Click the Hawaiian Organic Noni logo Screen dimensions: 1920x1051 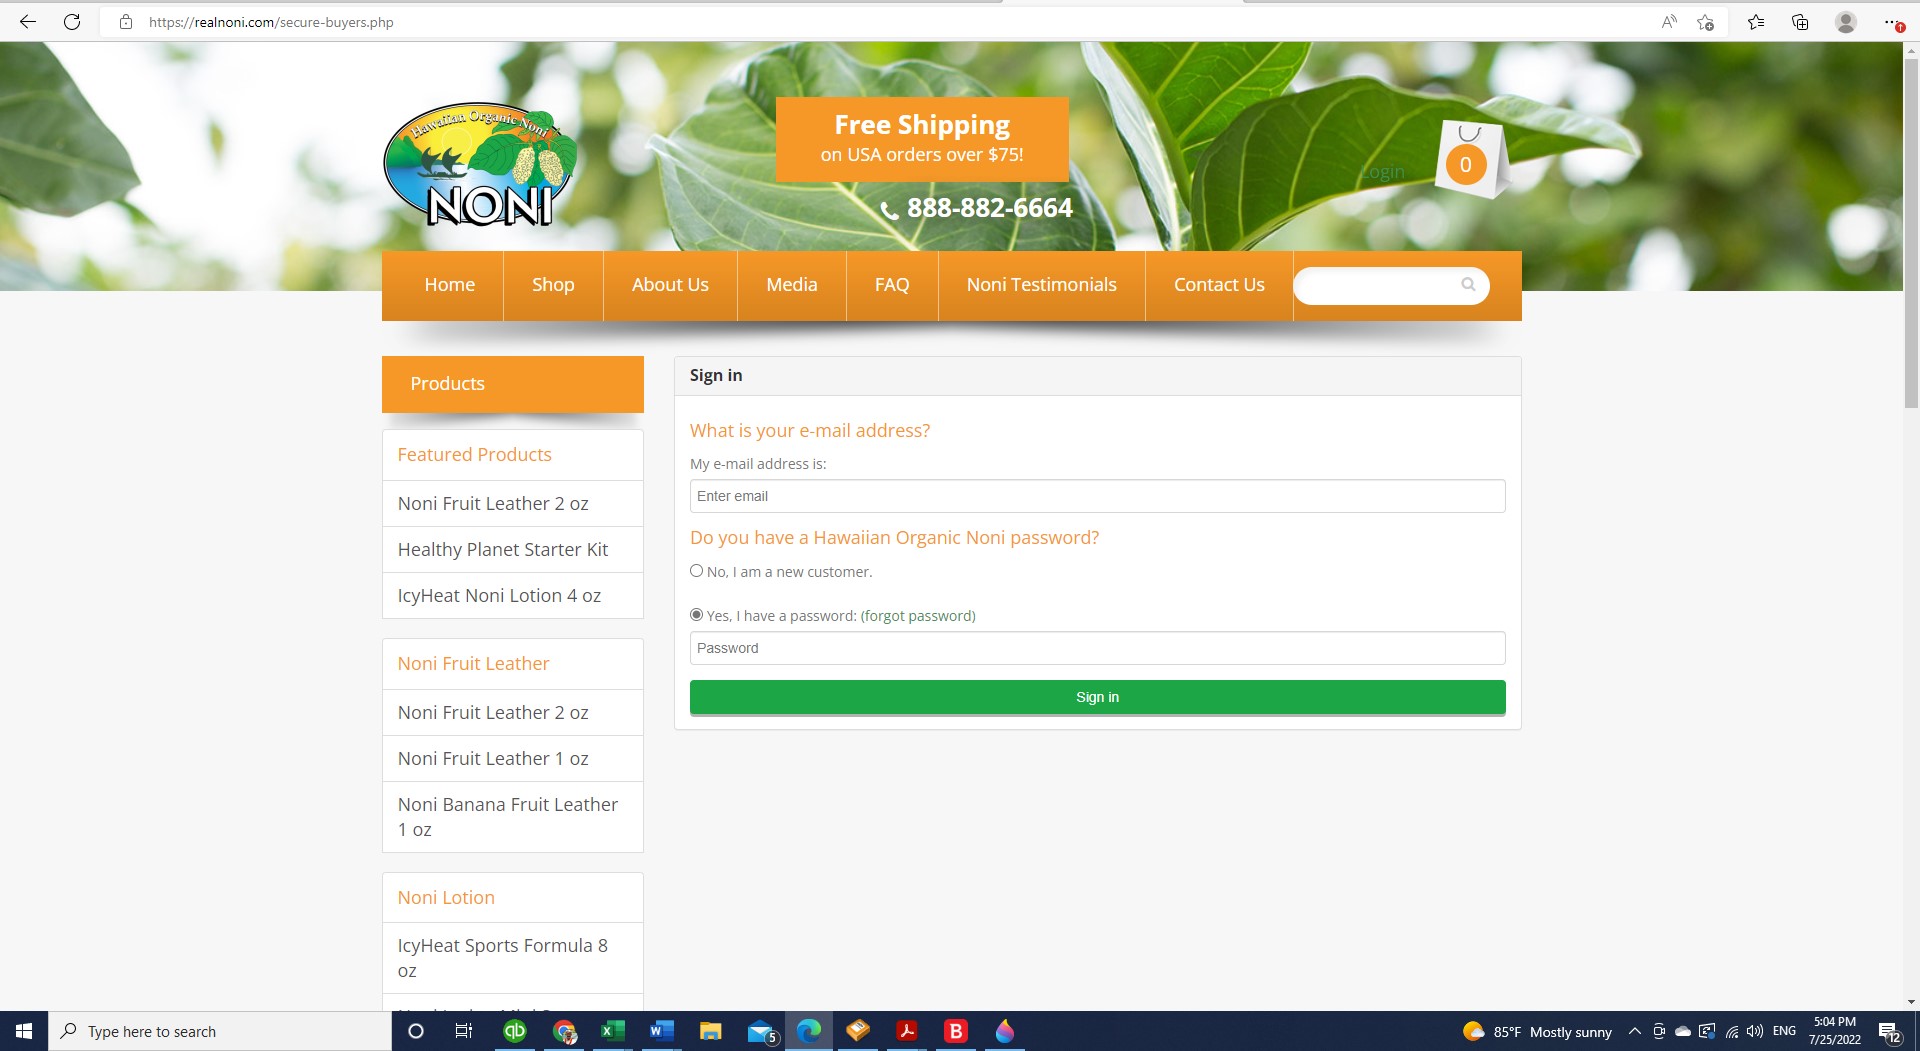pyautogui.click(x=480, y=165)
